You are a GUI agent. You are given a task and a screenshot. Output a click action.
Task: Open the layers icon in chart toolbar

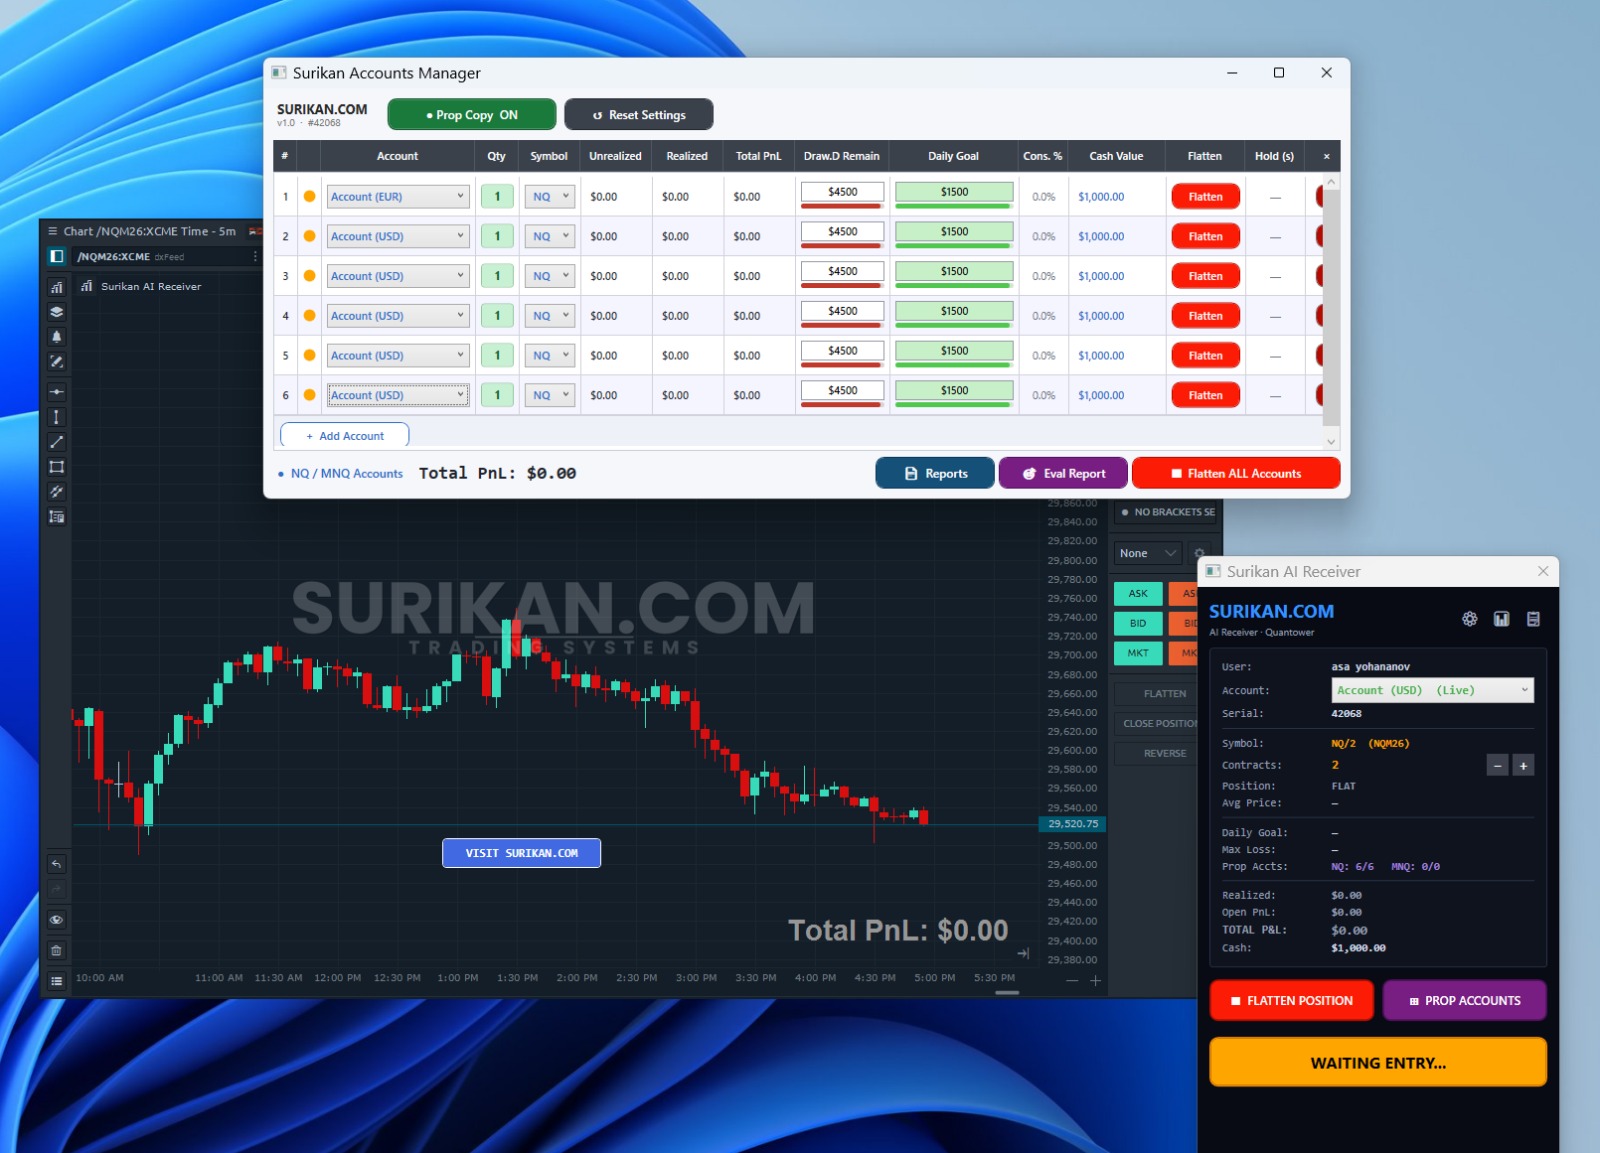[57, 312]
